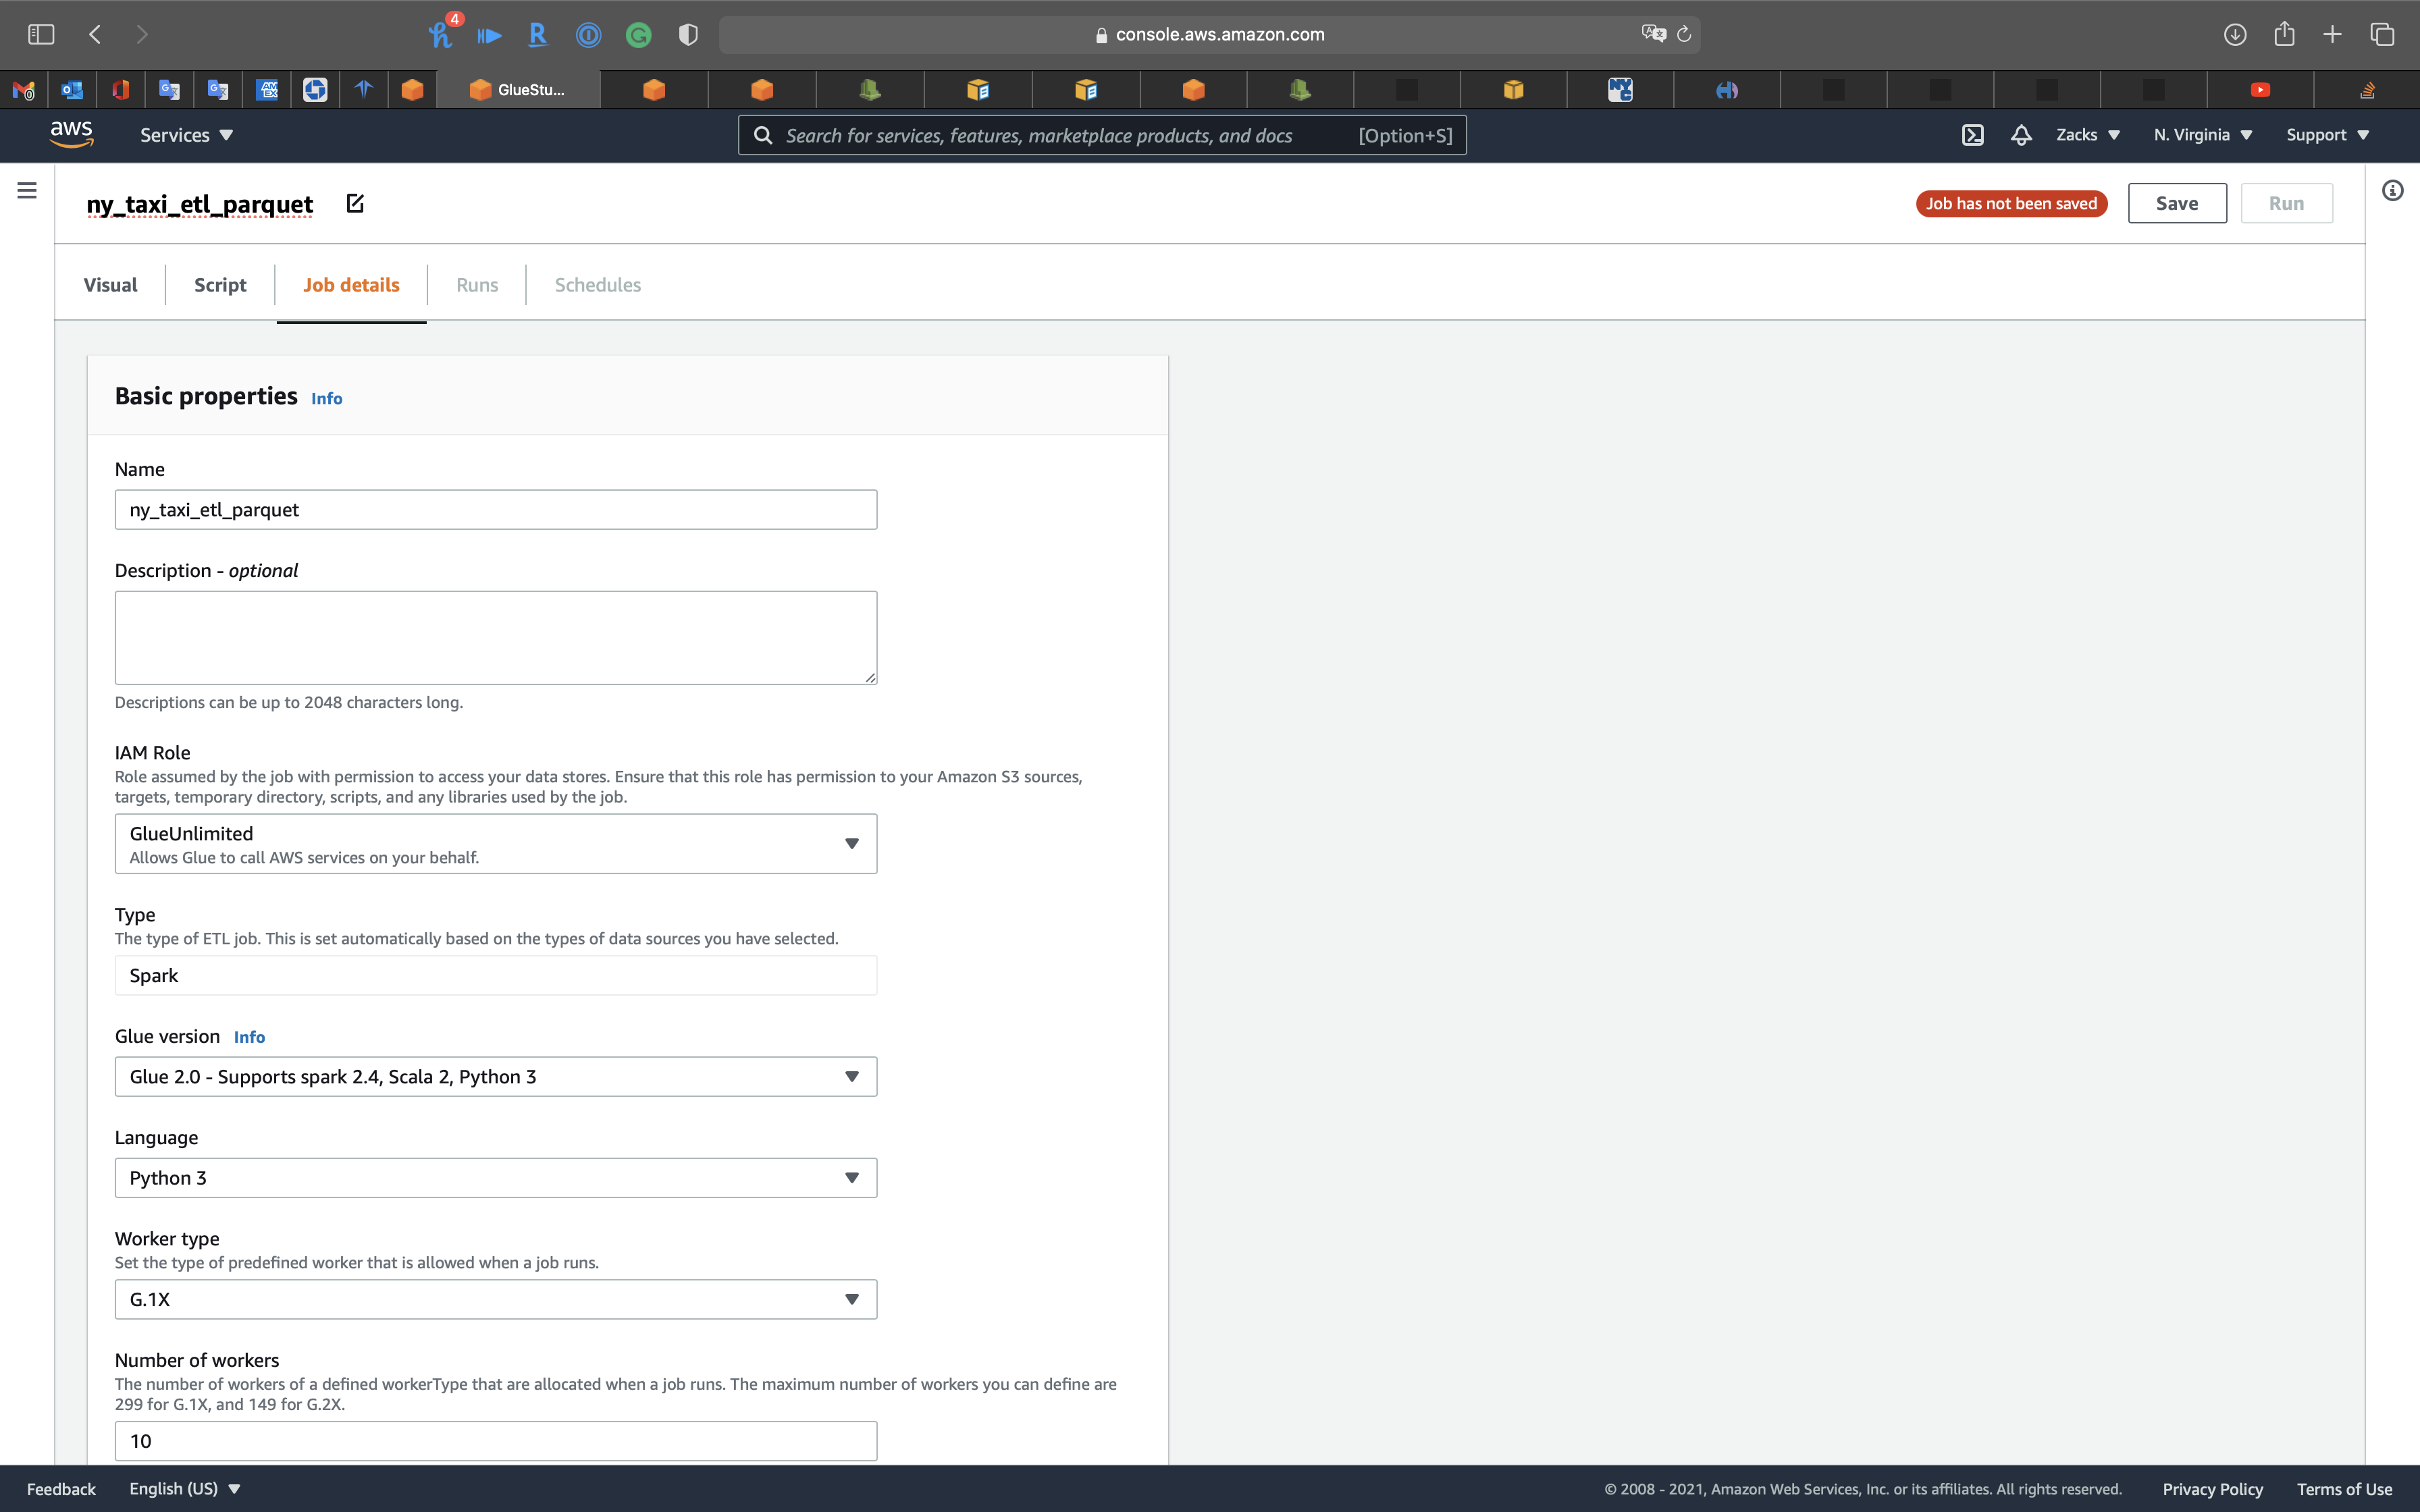
Task: Click the edit job name pencil icon
Action: [x=355, y=203]
